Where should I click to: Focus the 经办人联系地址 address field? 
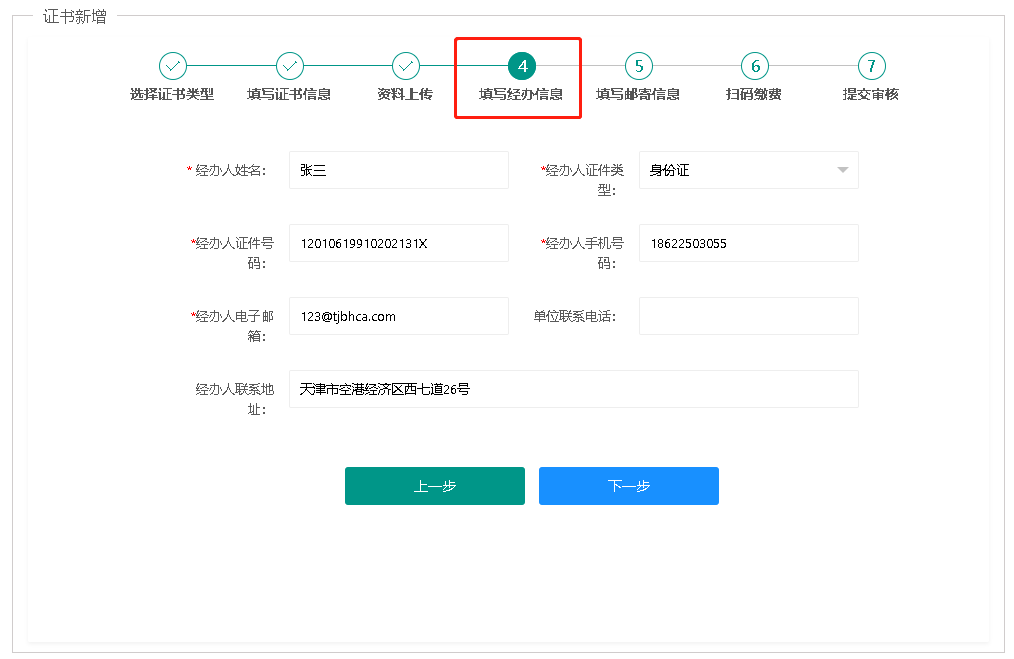point(573,389)
